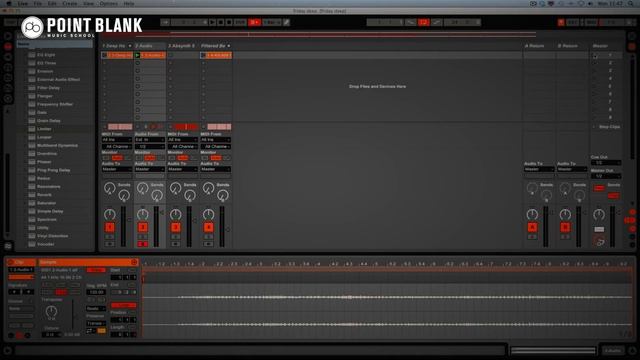Set track 1 Monitor to In

pos(106,158)
